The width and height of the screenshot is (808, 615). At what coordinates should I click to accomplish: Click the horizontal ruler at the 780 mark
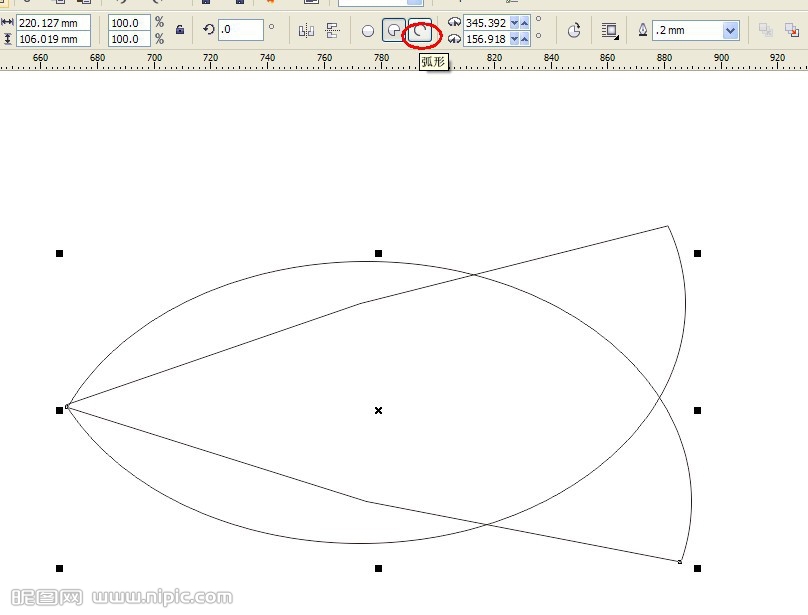[381, 60]
